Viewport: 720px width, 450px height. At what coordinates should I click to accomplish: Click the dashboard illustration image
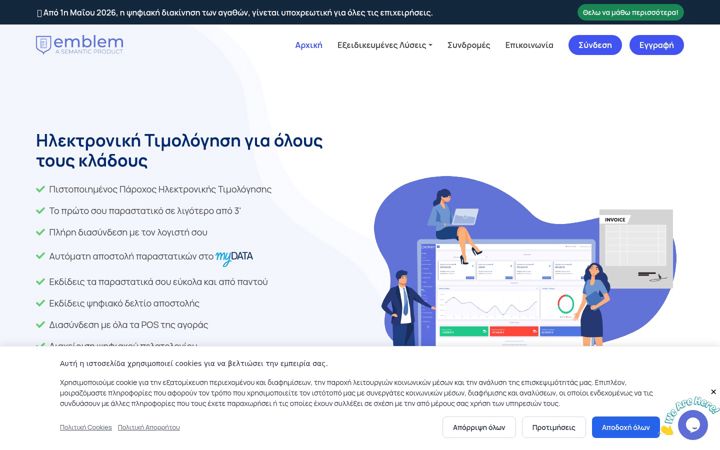523,261
